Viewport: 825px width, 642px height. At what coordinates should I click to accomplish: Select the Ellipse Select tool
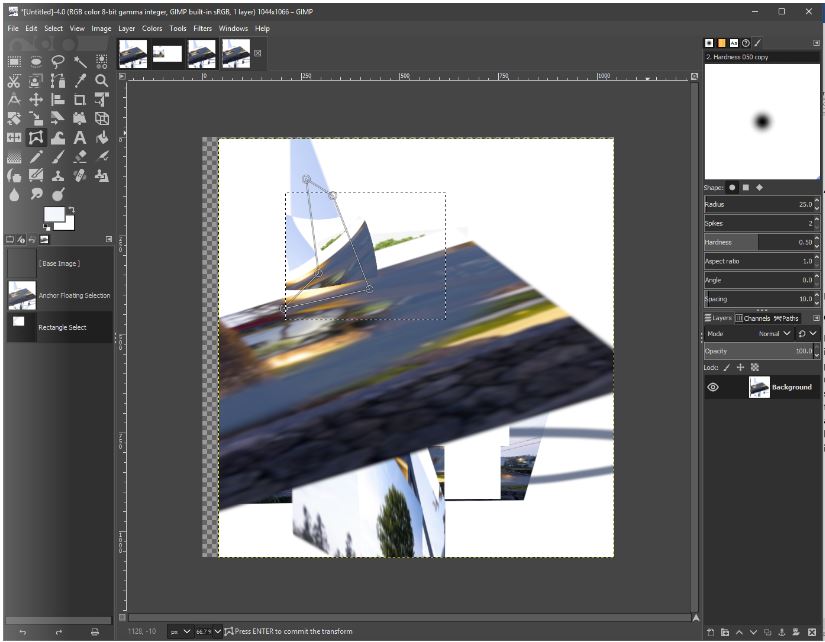pos(36,62)
